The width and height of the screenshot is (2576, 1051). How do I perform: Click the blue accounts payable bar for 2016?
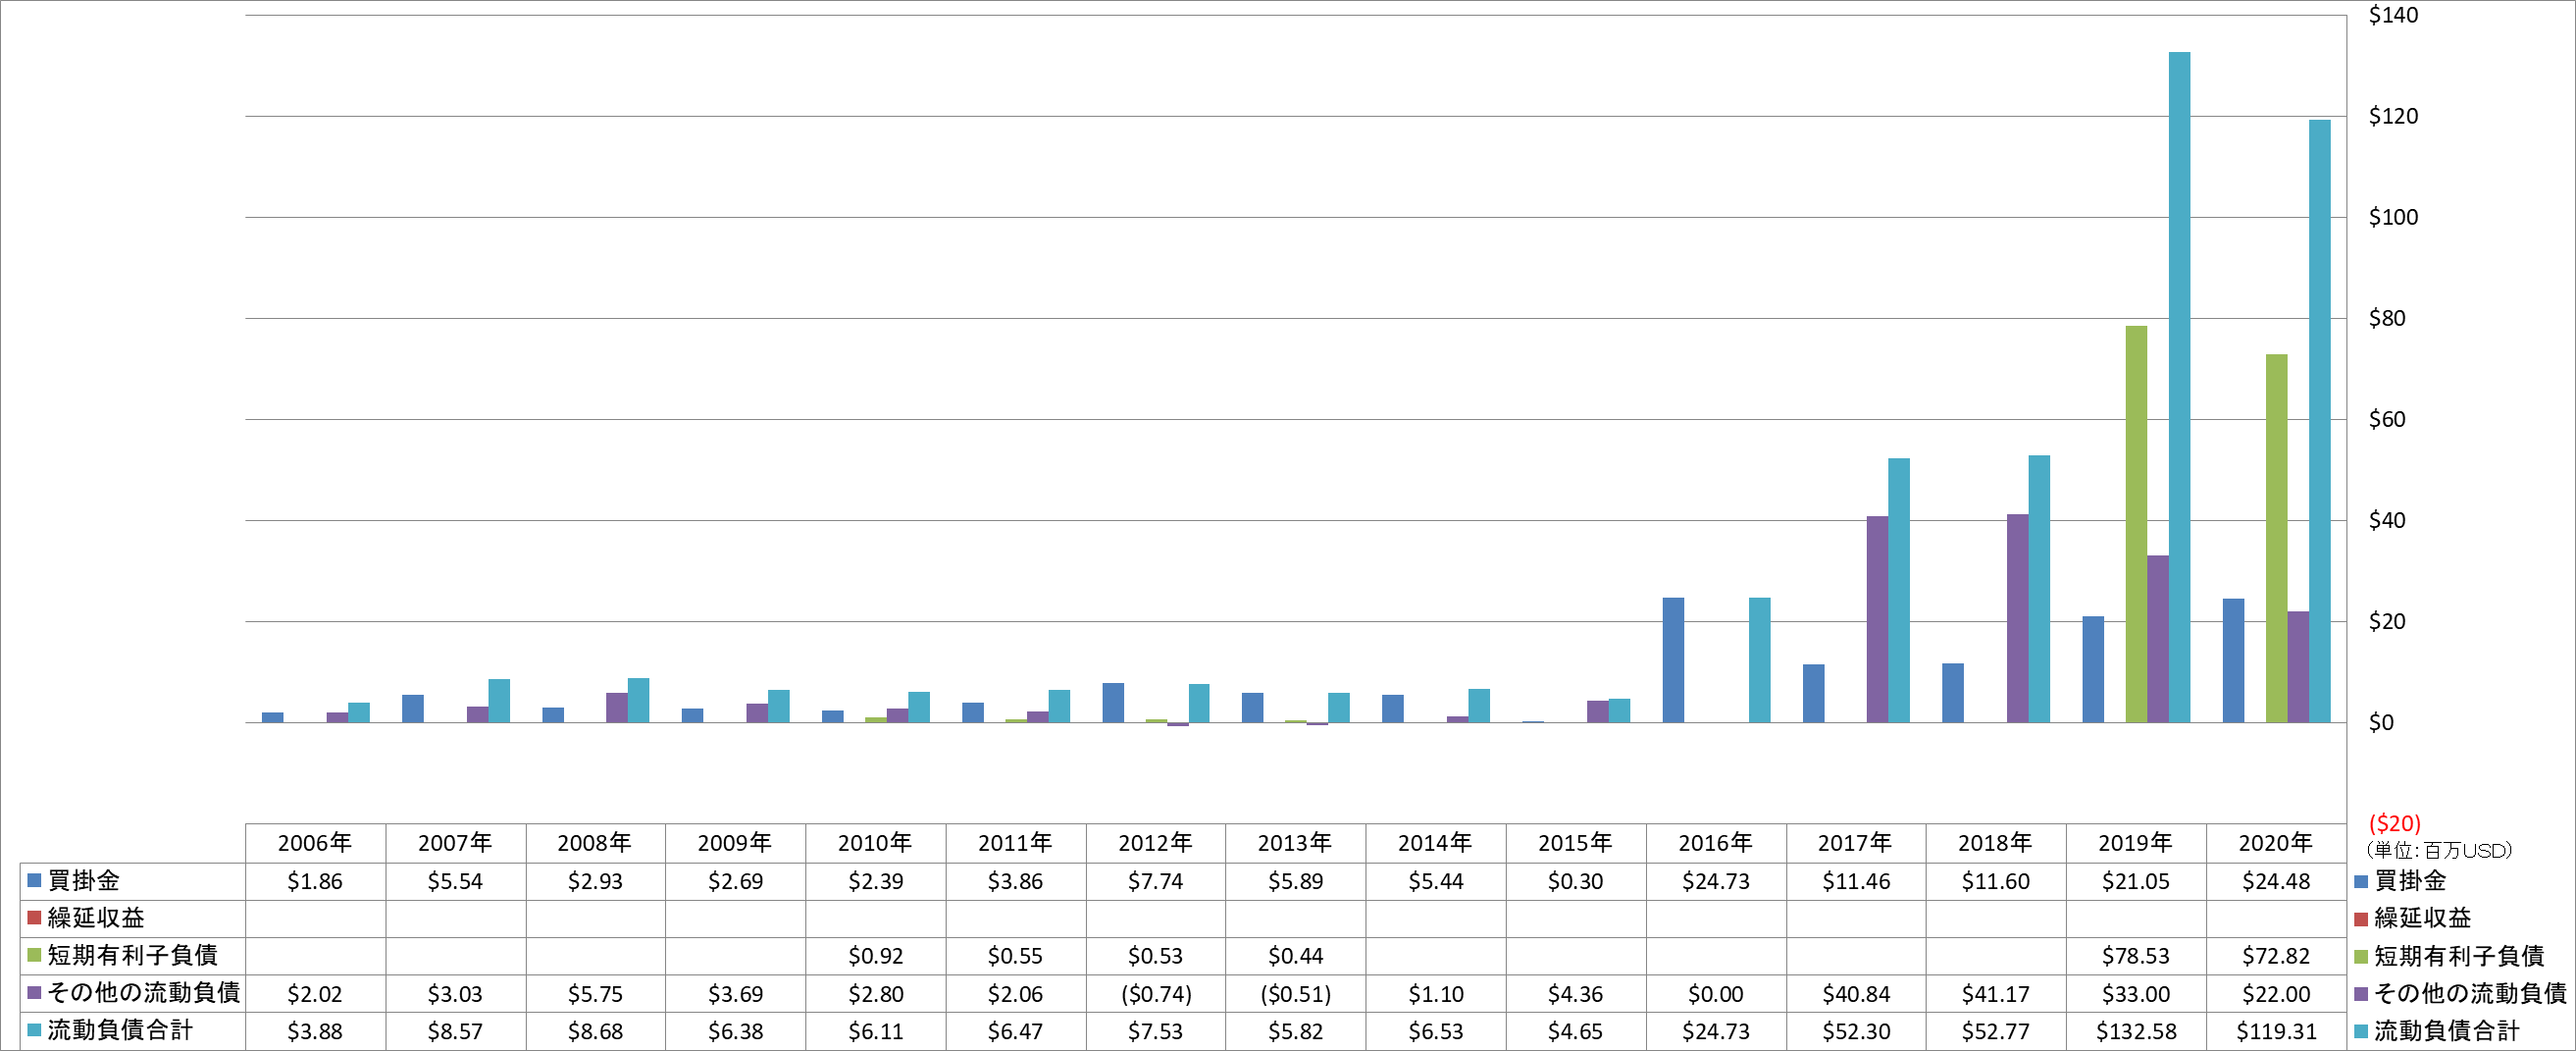pos(1673,660)
